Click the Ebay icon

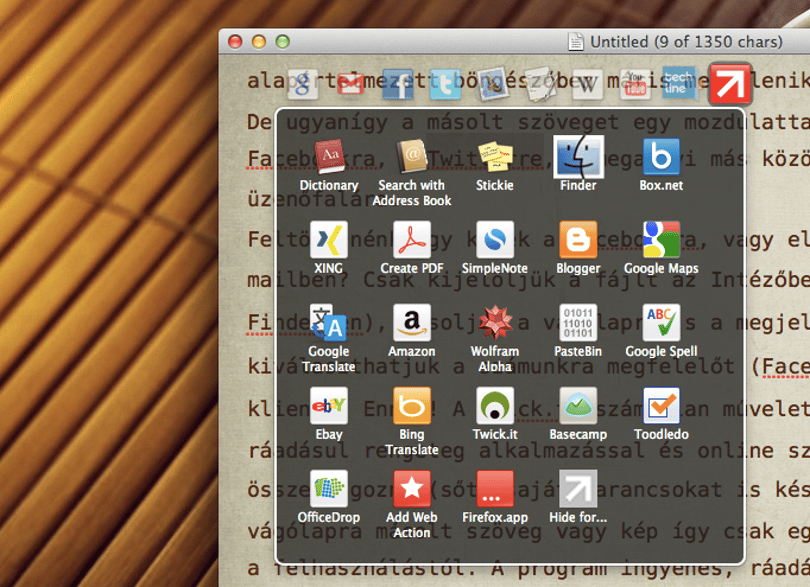[x=329, y=406]
